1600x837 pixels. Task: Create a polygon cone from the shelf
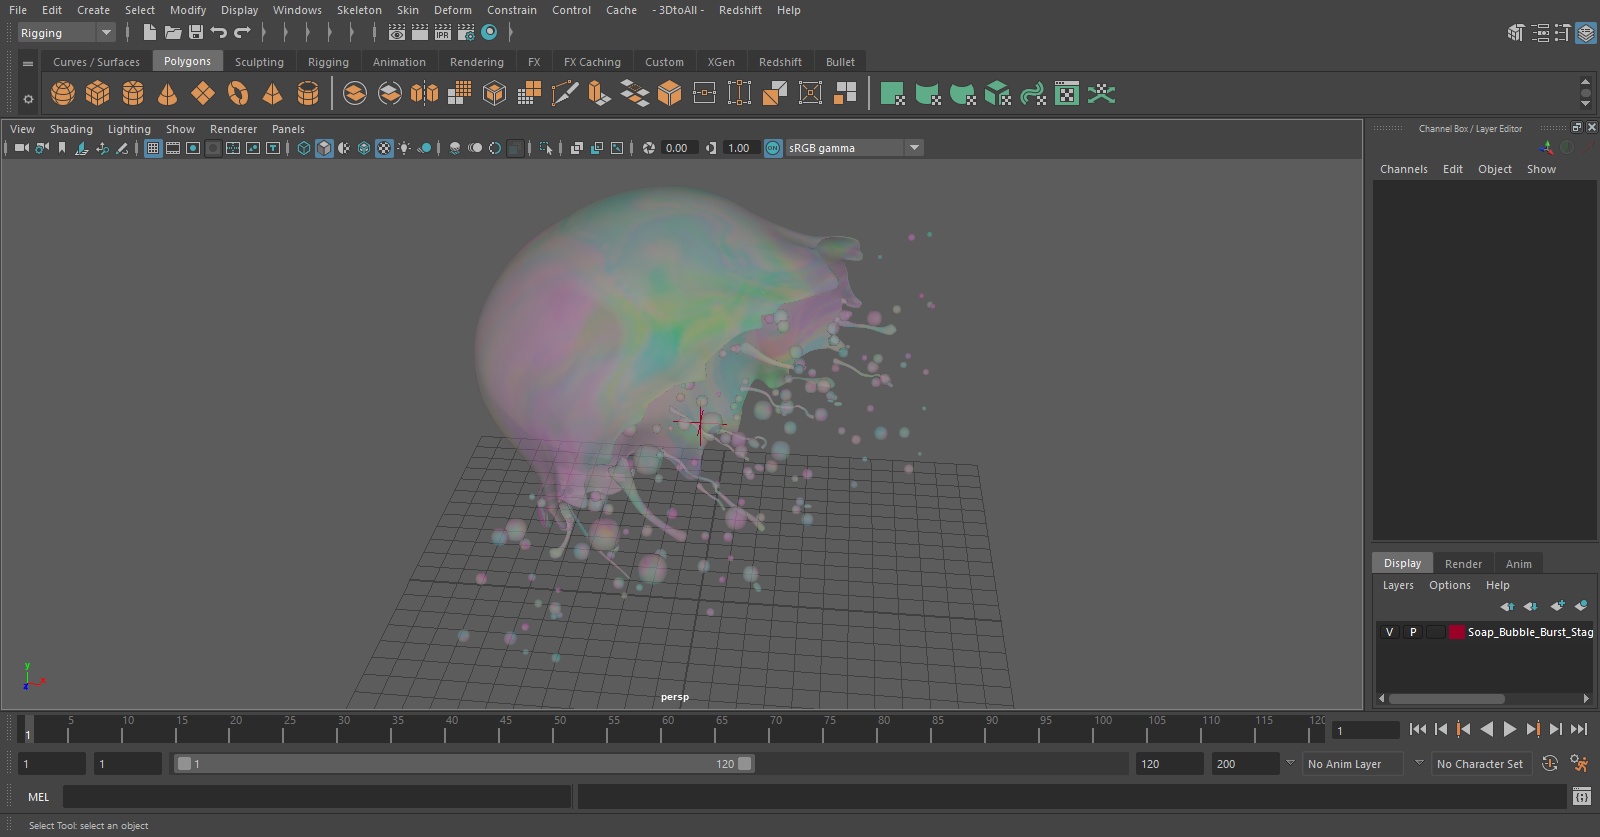pyautogui.click(x=168, y=94)
